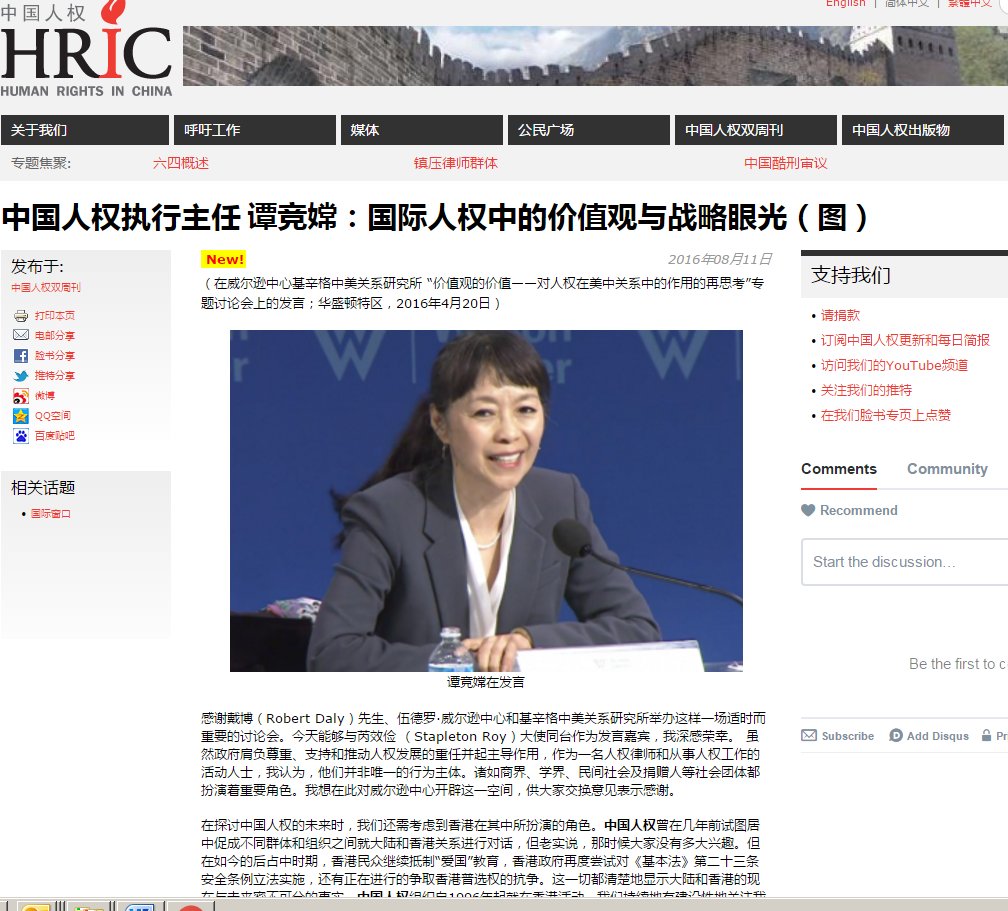Click the envelope icon beside Subscribe
This screenshot has height=911, width=1008.
(x=809, y=735)
